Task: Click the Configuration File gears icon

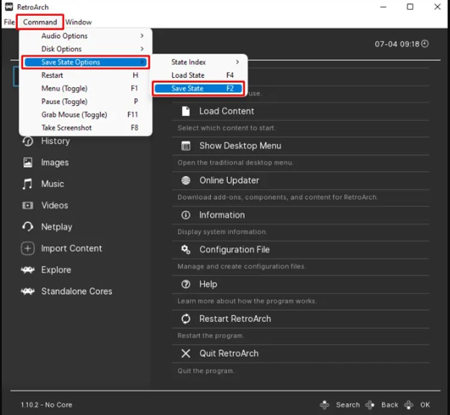Action: point(186,250)
